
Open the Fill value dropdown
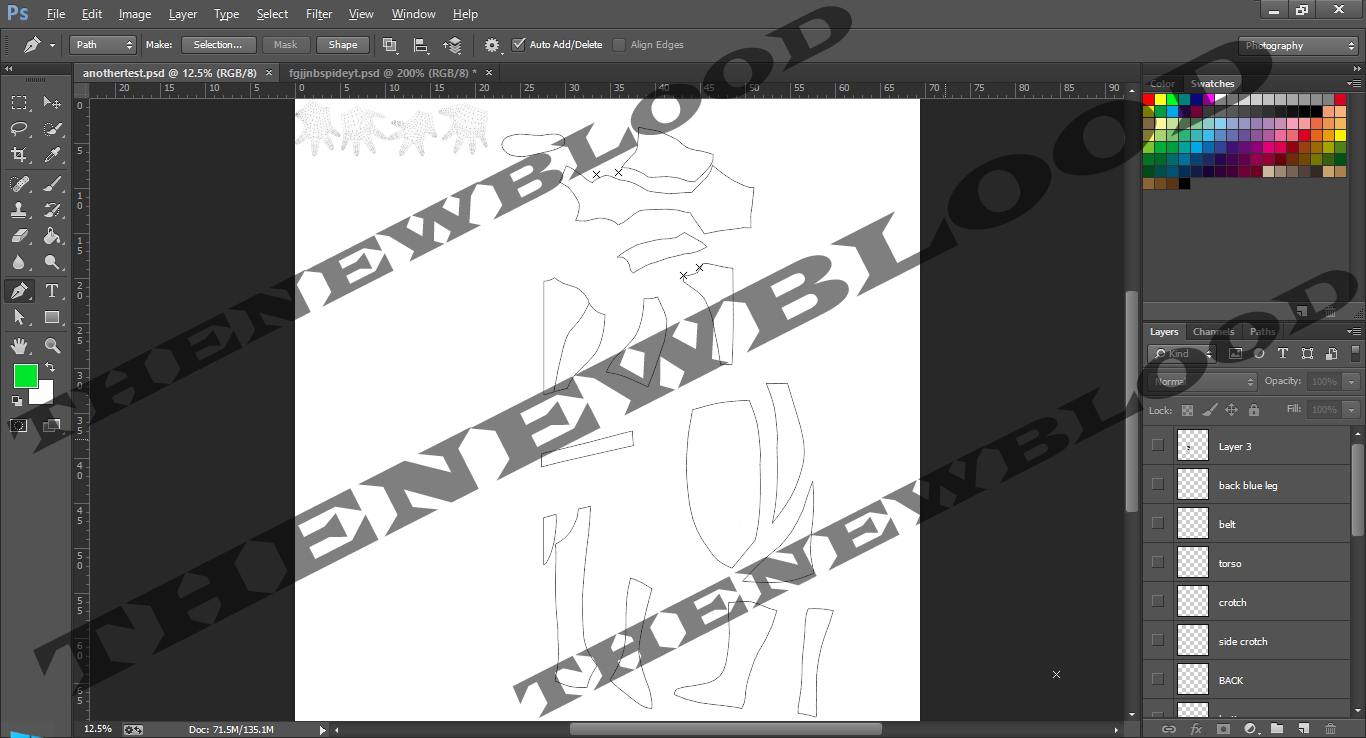point(1352,410)
